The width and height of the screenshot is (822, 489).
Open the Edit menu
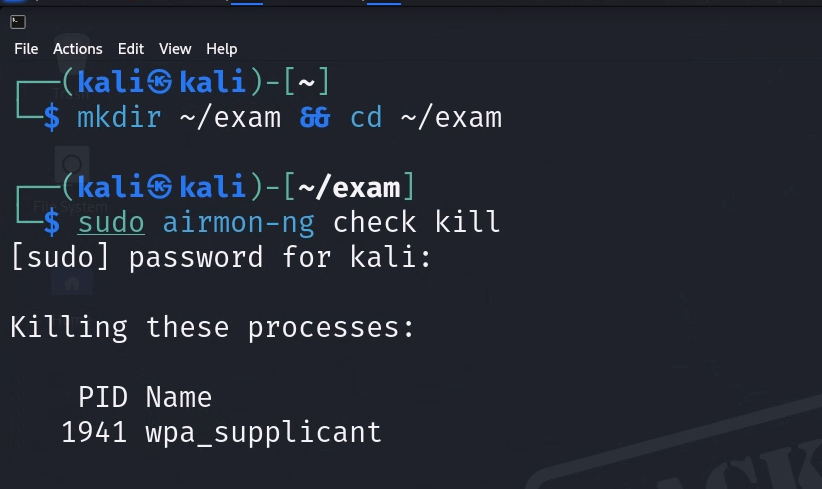tap(131, 48)
